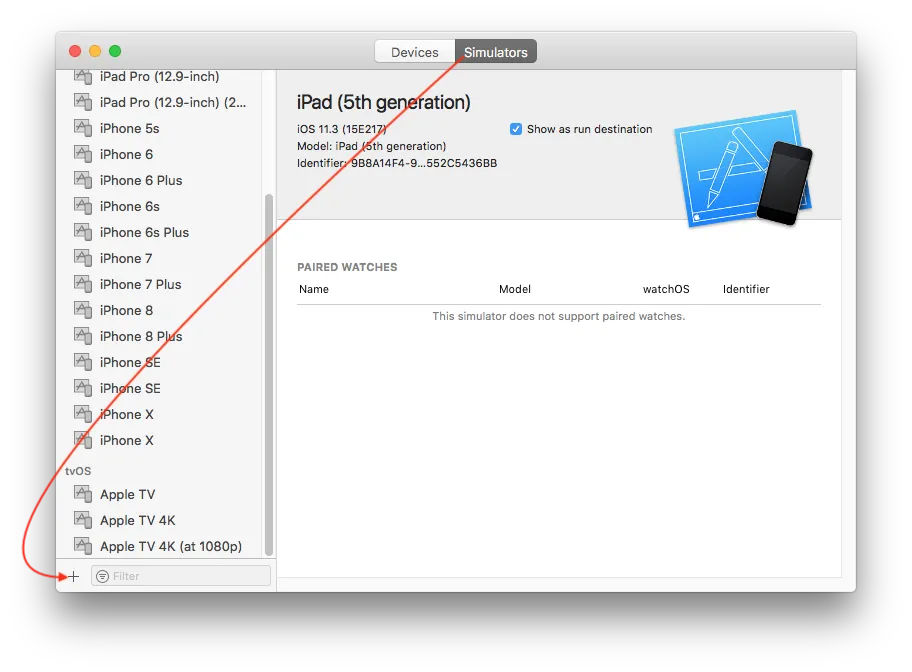
Task: Select Apple TV 4K (at 1080p)
Action: coord(170,546)
